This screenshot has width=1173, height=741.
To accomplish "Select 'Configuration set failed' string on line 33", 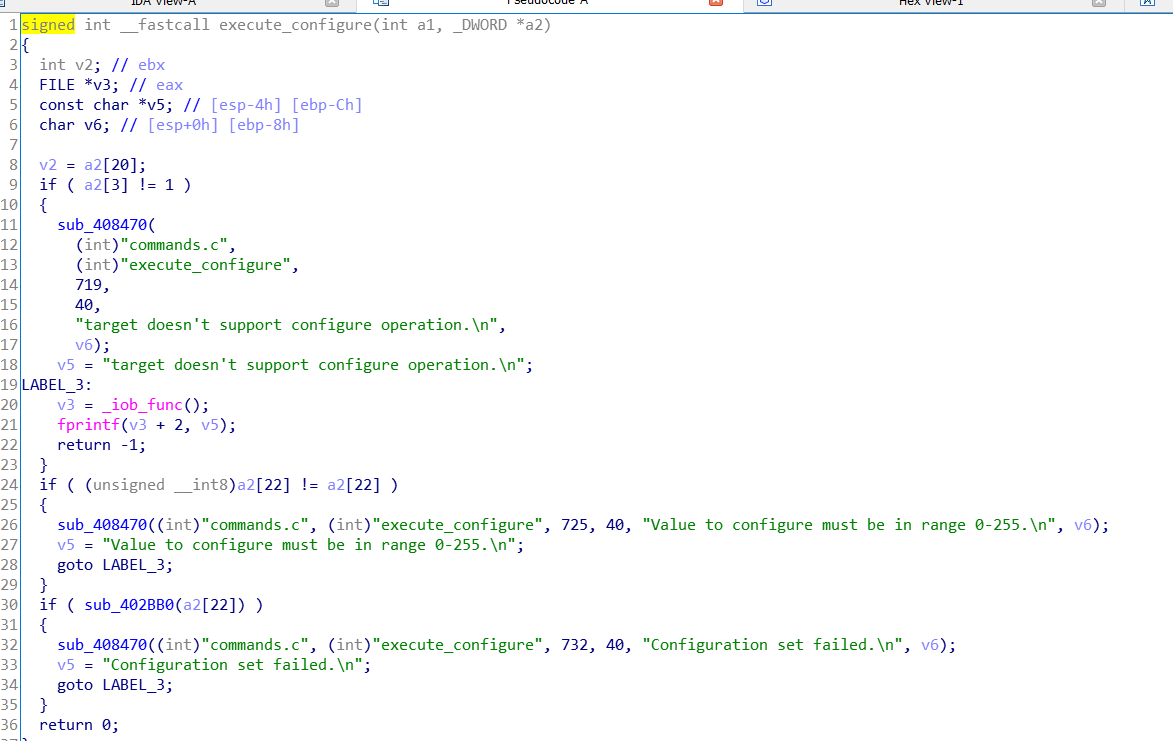I will [x=233, y=665].
